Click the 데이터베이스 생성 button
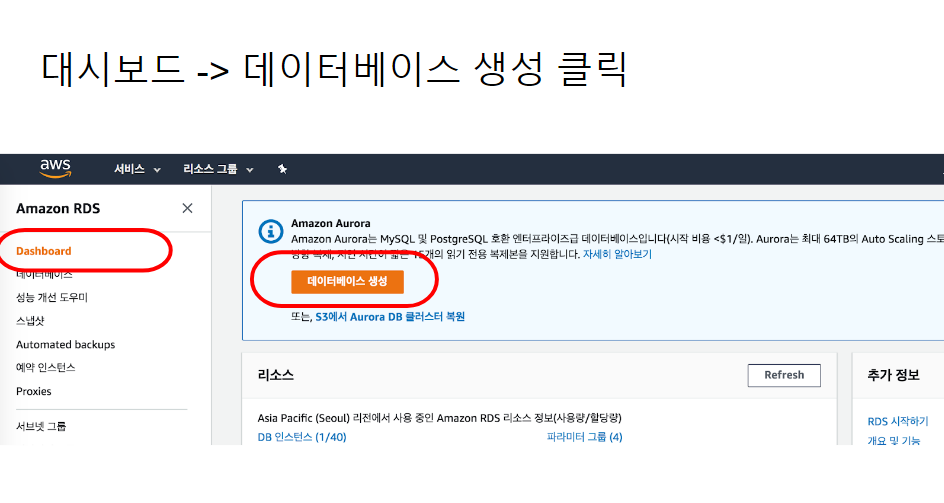The height and width of the screenshot is (503, 944). point(347,281)
